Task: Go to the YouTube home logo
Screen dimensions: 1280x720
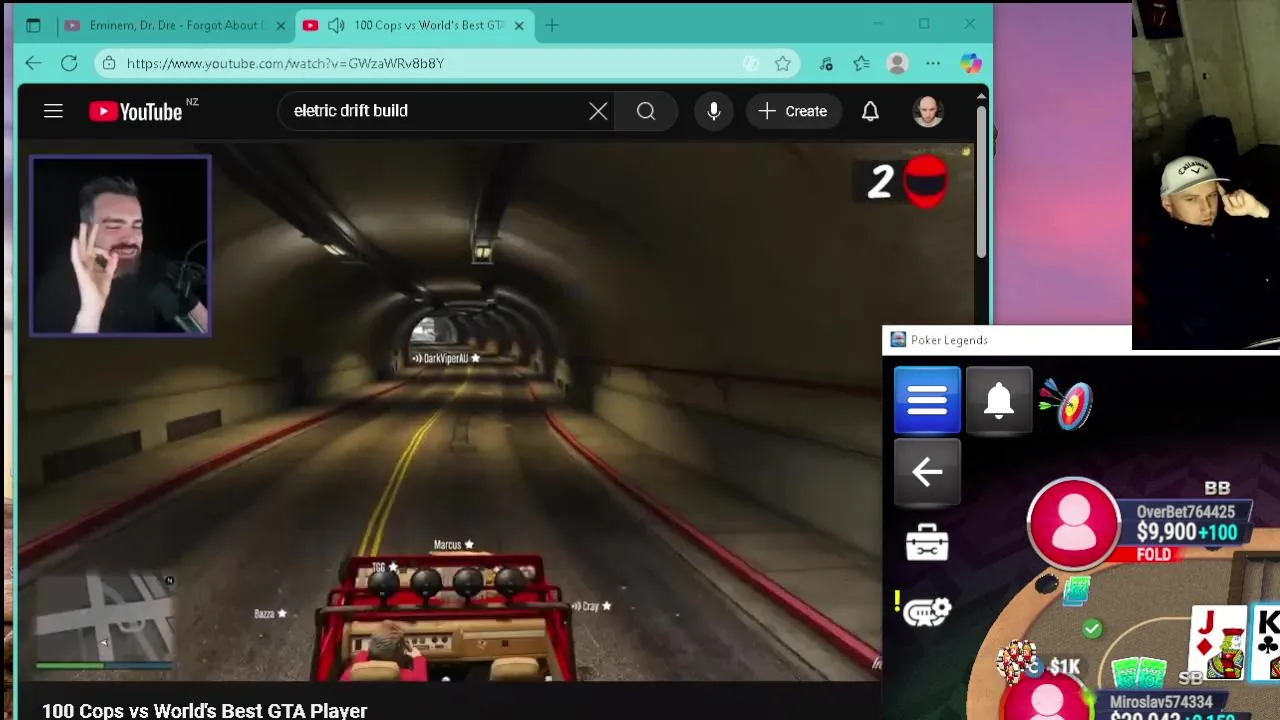Action: coord(135,111)
